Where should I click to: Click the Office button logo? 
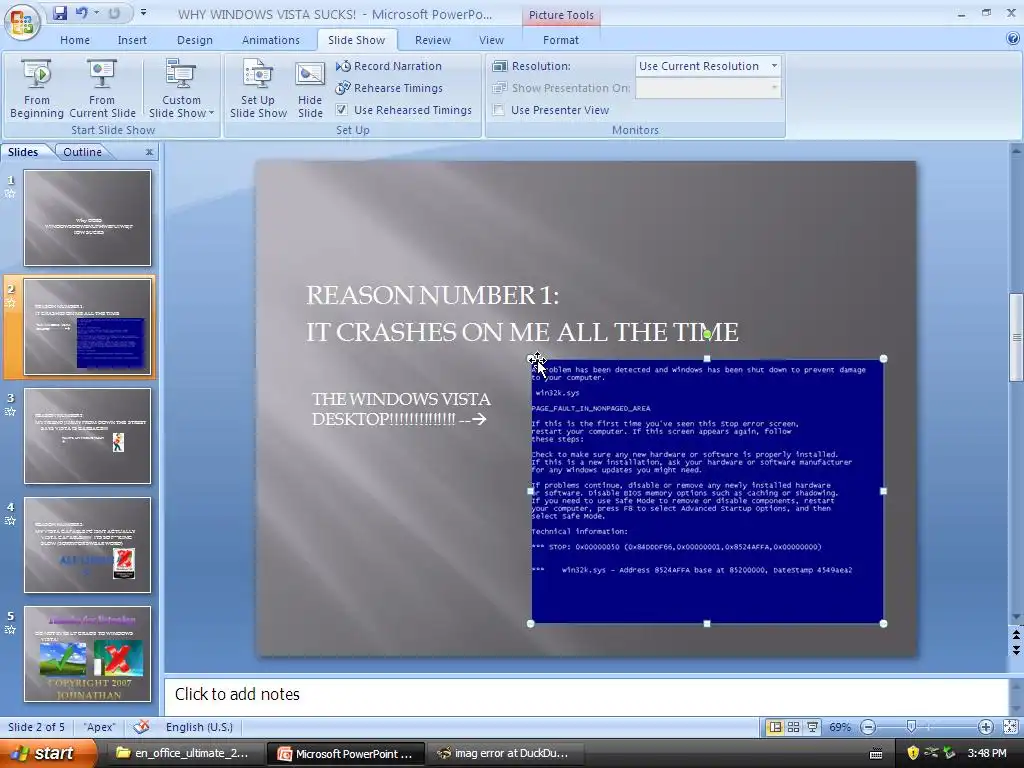click(x=22, y=22)
